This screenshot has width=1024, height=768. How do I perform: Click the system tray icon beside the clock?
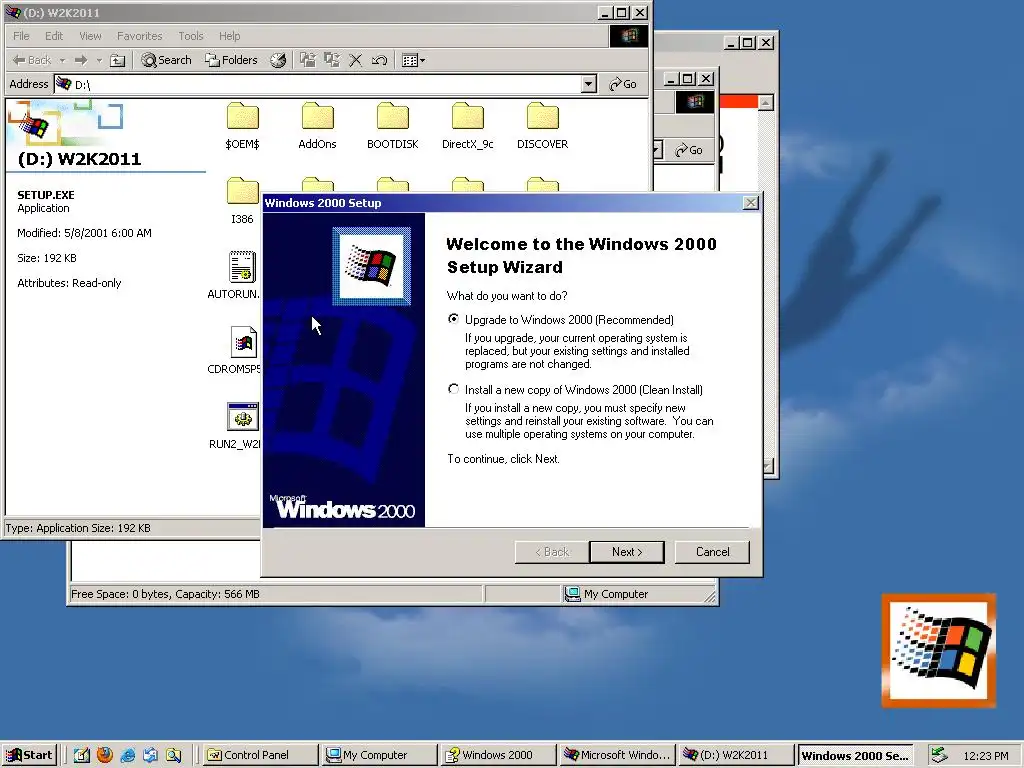click(938, 755)
